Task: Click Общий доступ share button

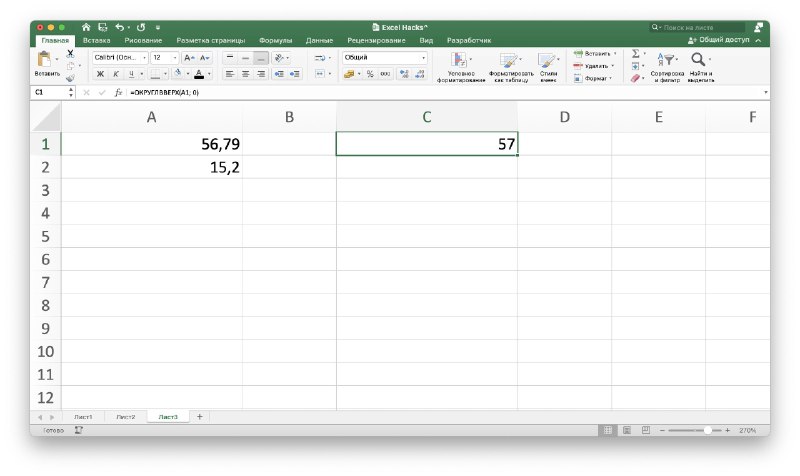Action: (719, 40)
